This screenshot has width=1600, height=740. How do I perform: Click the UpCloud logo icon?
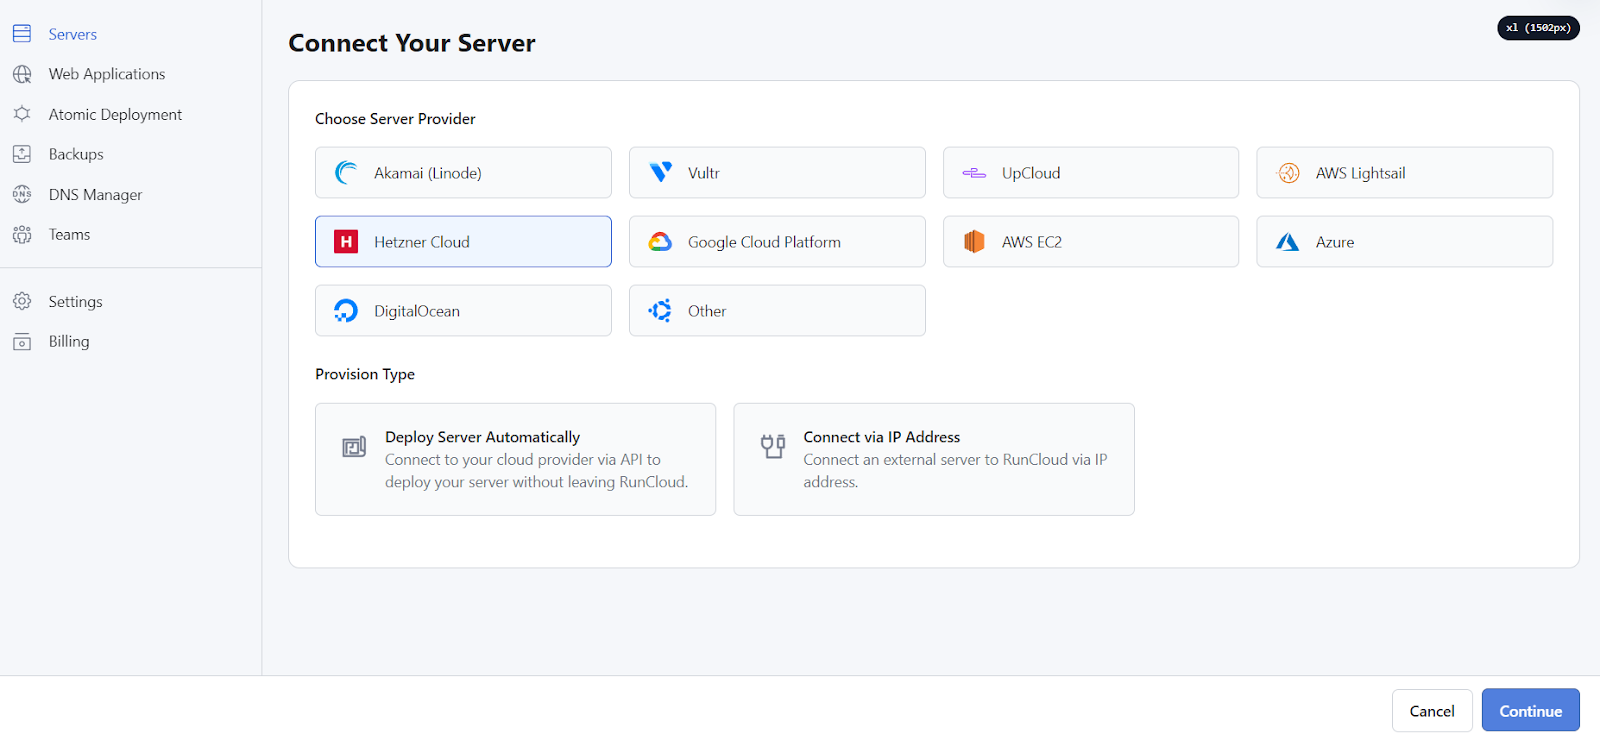click(x=974, y=173)
